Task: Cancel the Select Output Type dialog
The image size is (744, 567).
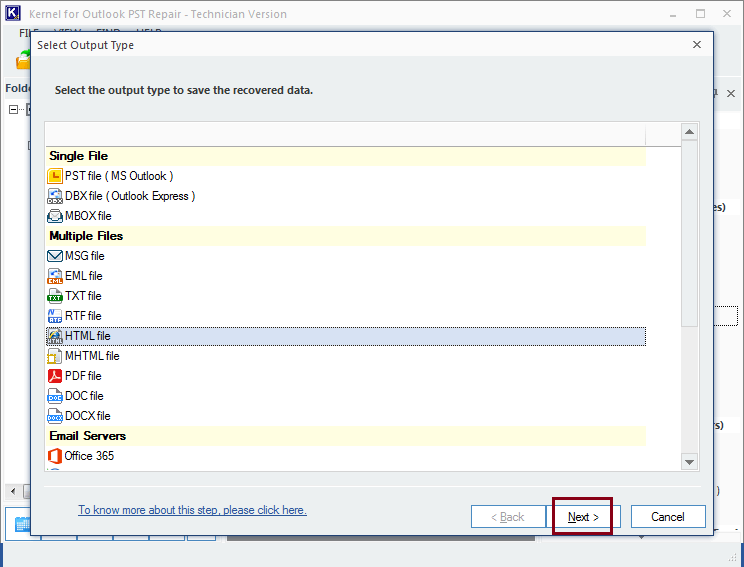Action: [668, 517]
